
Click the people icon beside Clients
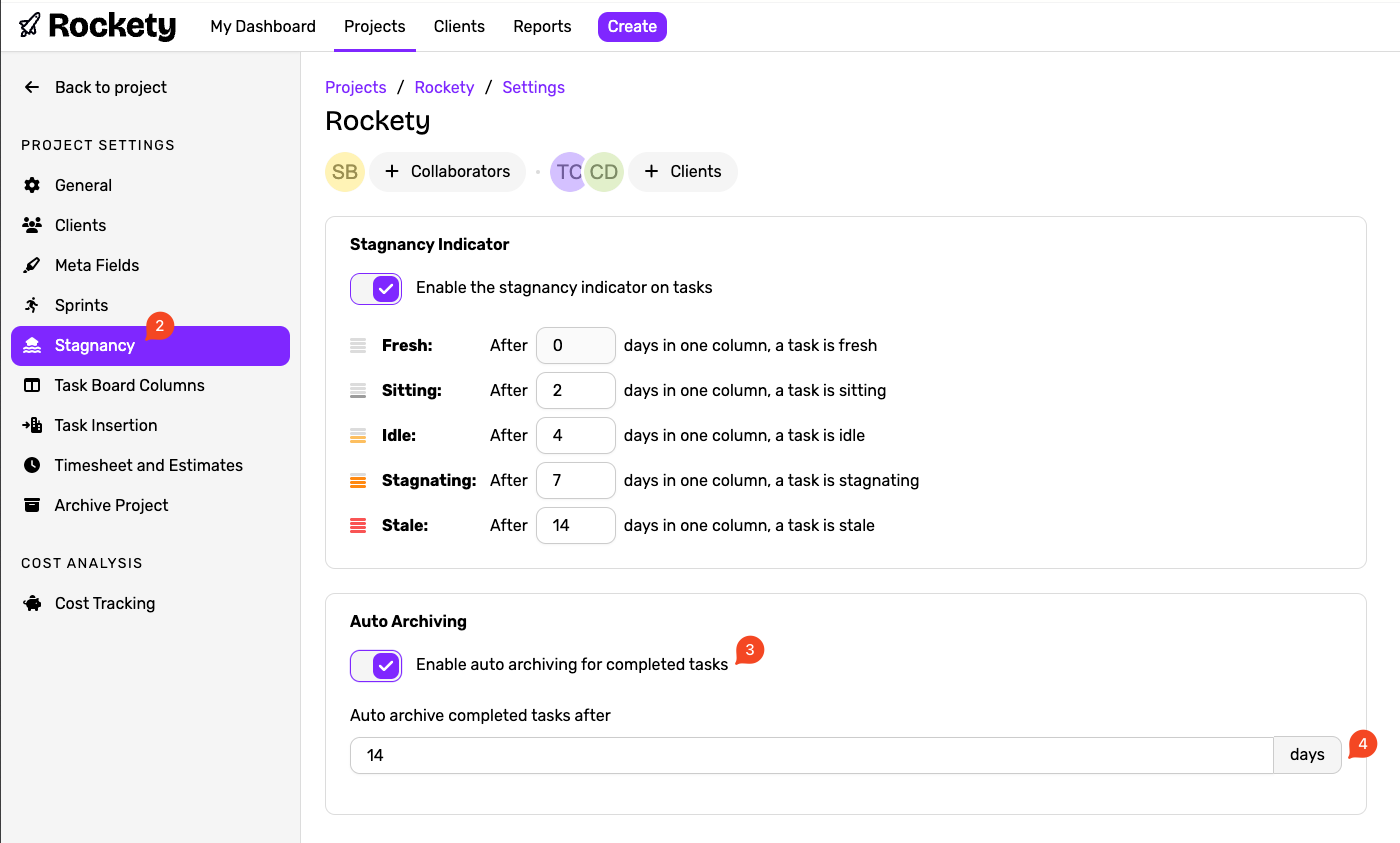pos(32,225)
